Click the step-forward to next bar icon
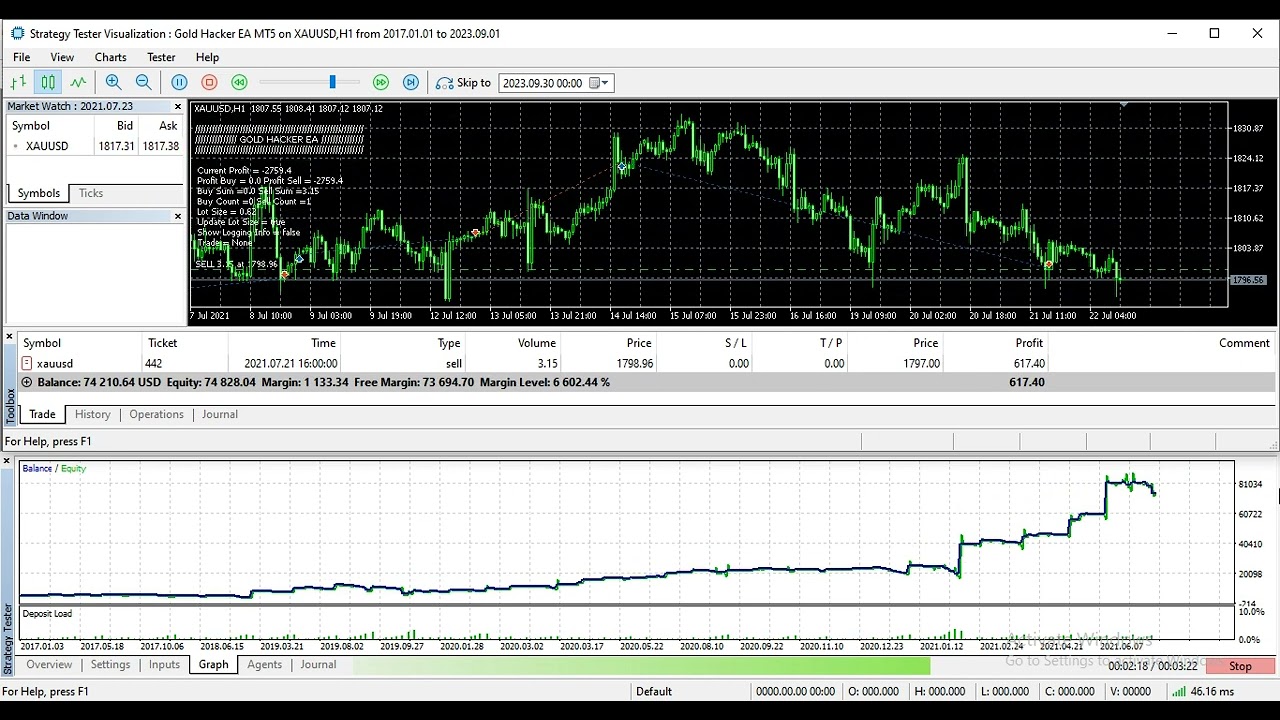Screen dimensions: 1280x720 [x=411, y=83]
